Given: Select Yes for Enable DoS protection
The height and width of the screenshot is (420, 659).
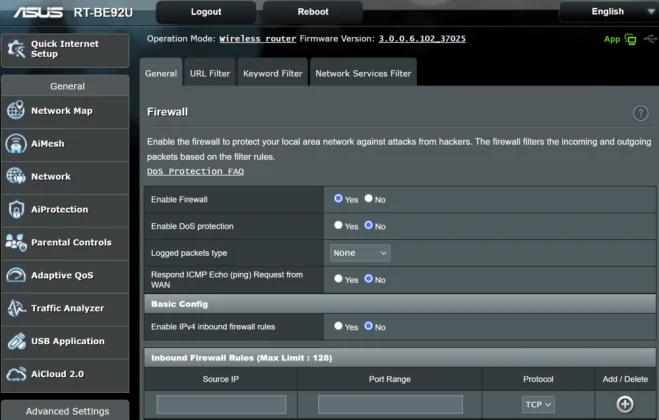Looking at the screenshot, I should 338,225.
